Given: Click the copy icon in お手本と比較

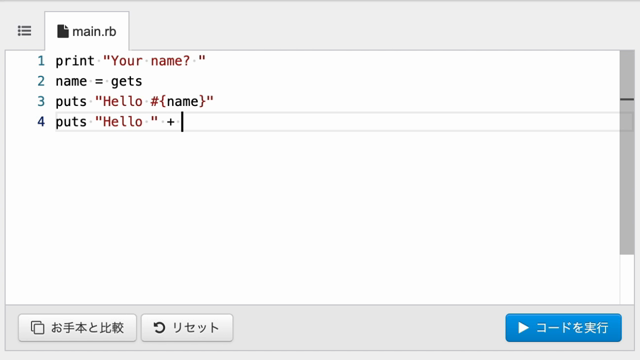Looking at the screenshot, I should [38, 327].
